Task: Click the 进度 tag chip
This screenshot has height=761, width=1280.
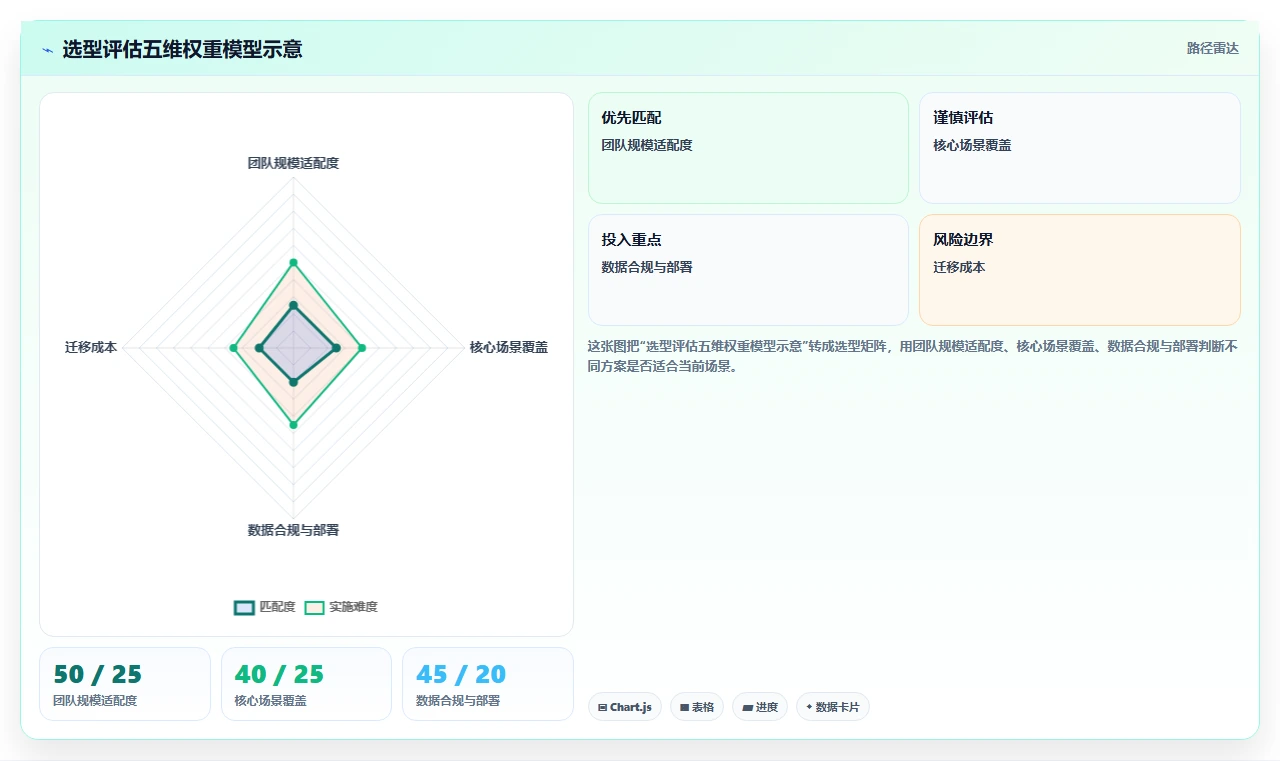Action: click(x=760, y=707)
